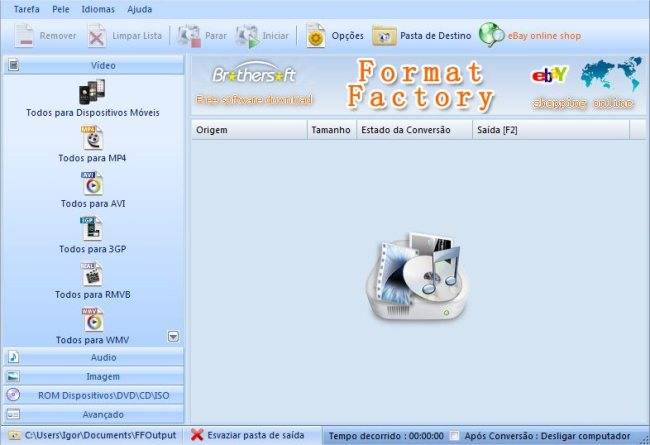The width and height of the screenshot is (650, 445).
Task: Click the Avançado panel icon
Action: point(13,414)
